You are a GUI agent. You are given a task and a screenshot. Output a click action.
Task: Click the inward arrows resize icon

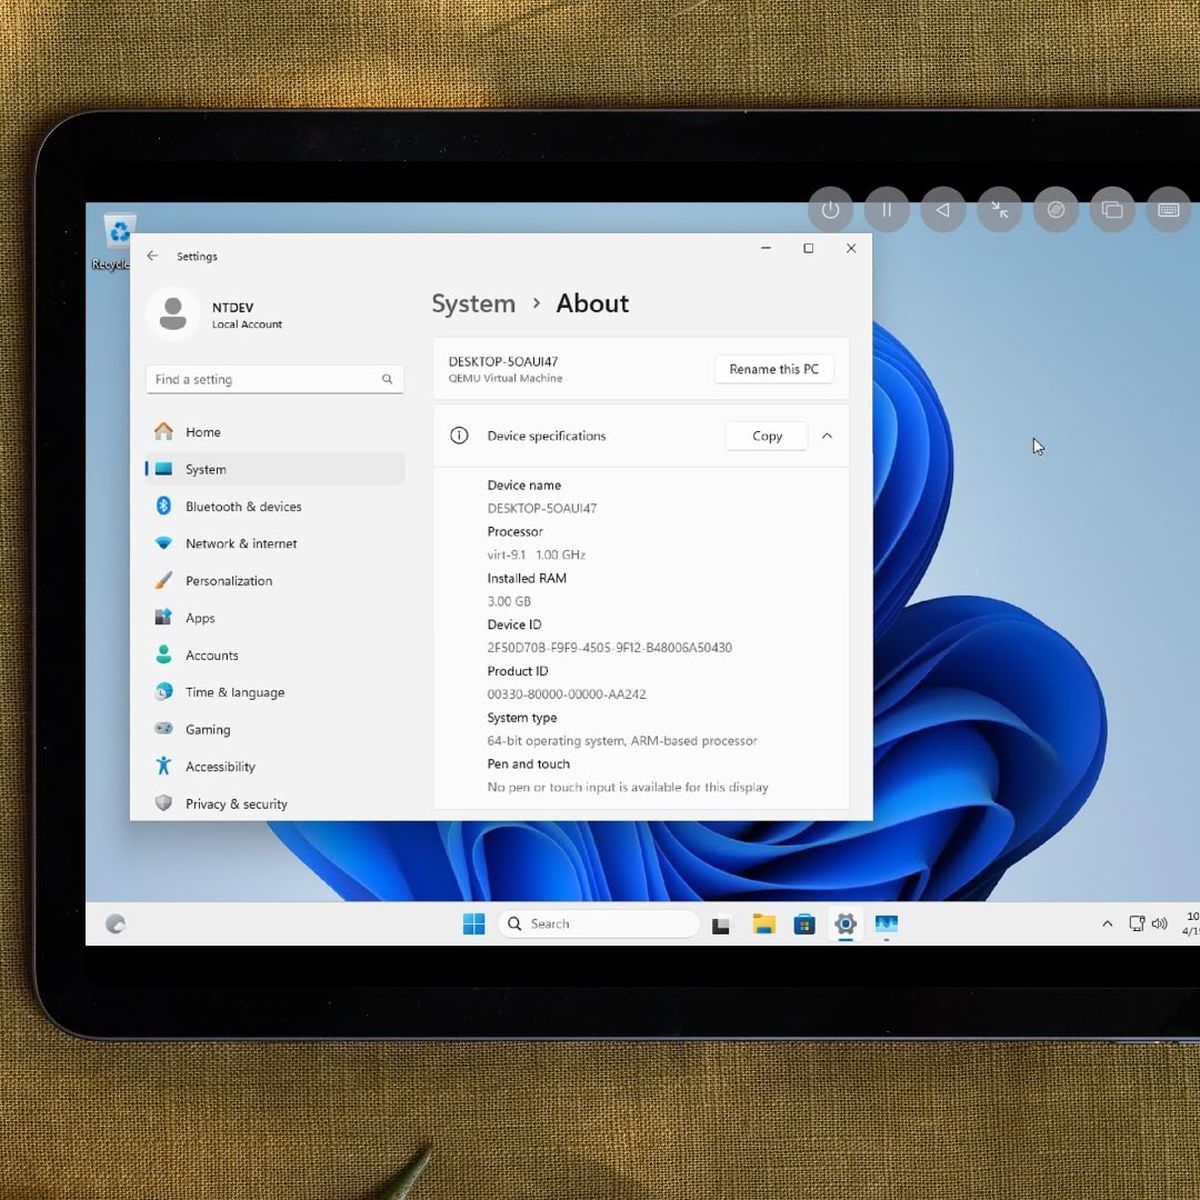[x=999, y=210]
